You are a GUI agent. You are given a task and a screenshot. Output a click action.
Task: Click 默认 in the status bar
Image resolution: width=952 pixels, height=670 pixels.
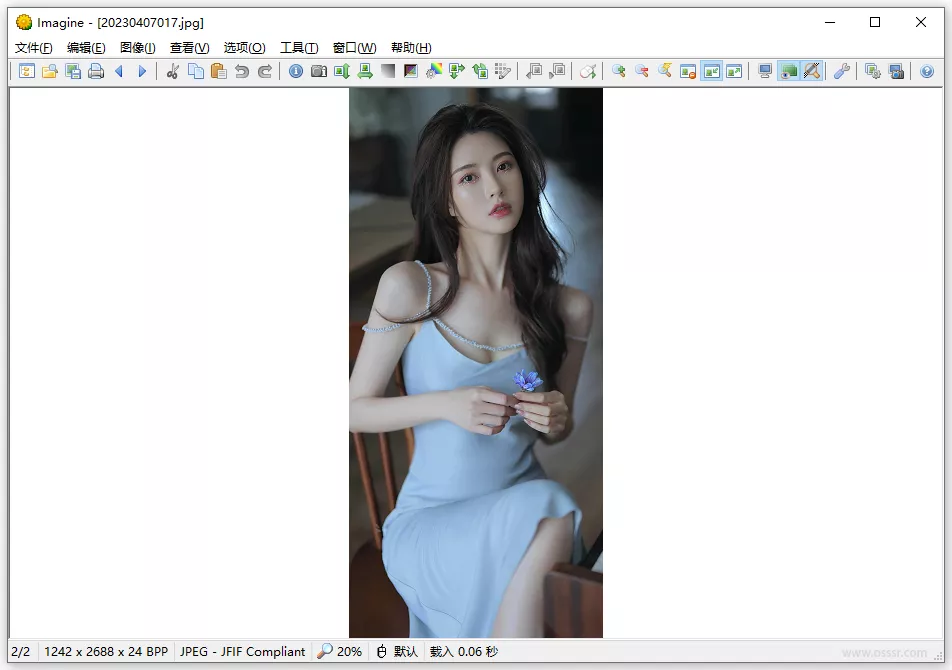pos(396,651)
